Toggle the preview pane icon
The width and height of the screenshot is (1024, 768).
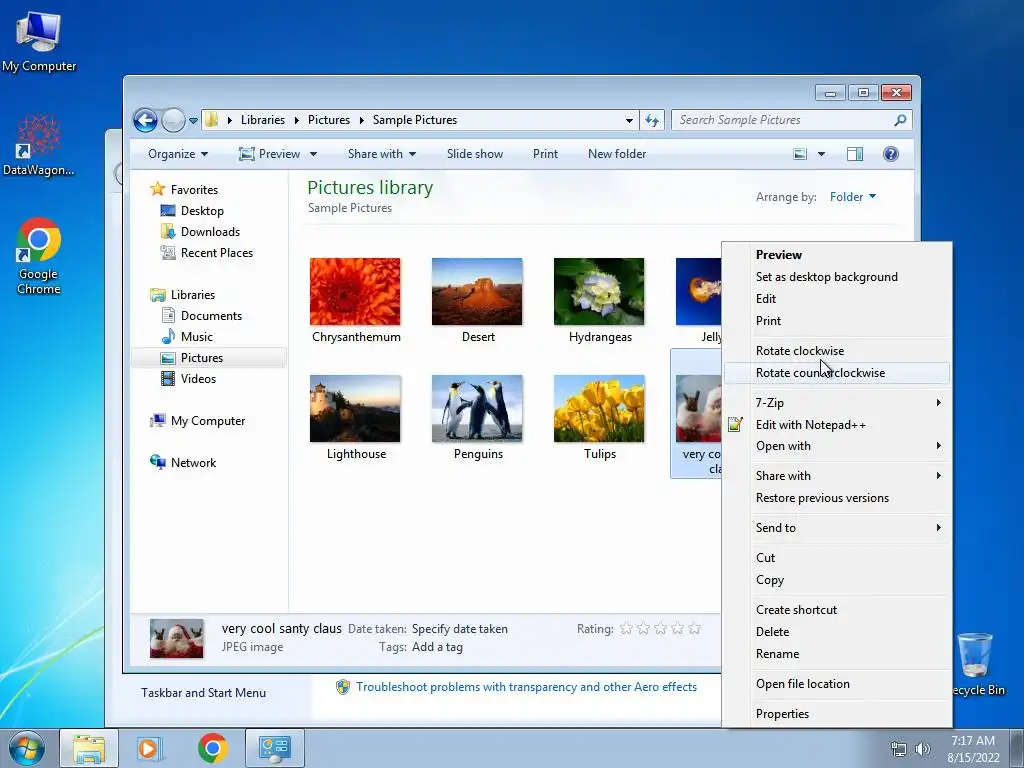(855, 154)
